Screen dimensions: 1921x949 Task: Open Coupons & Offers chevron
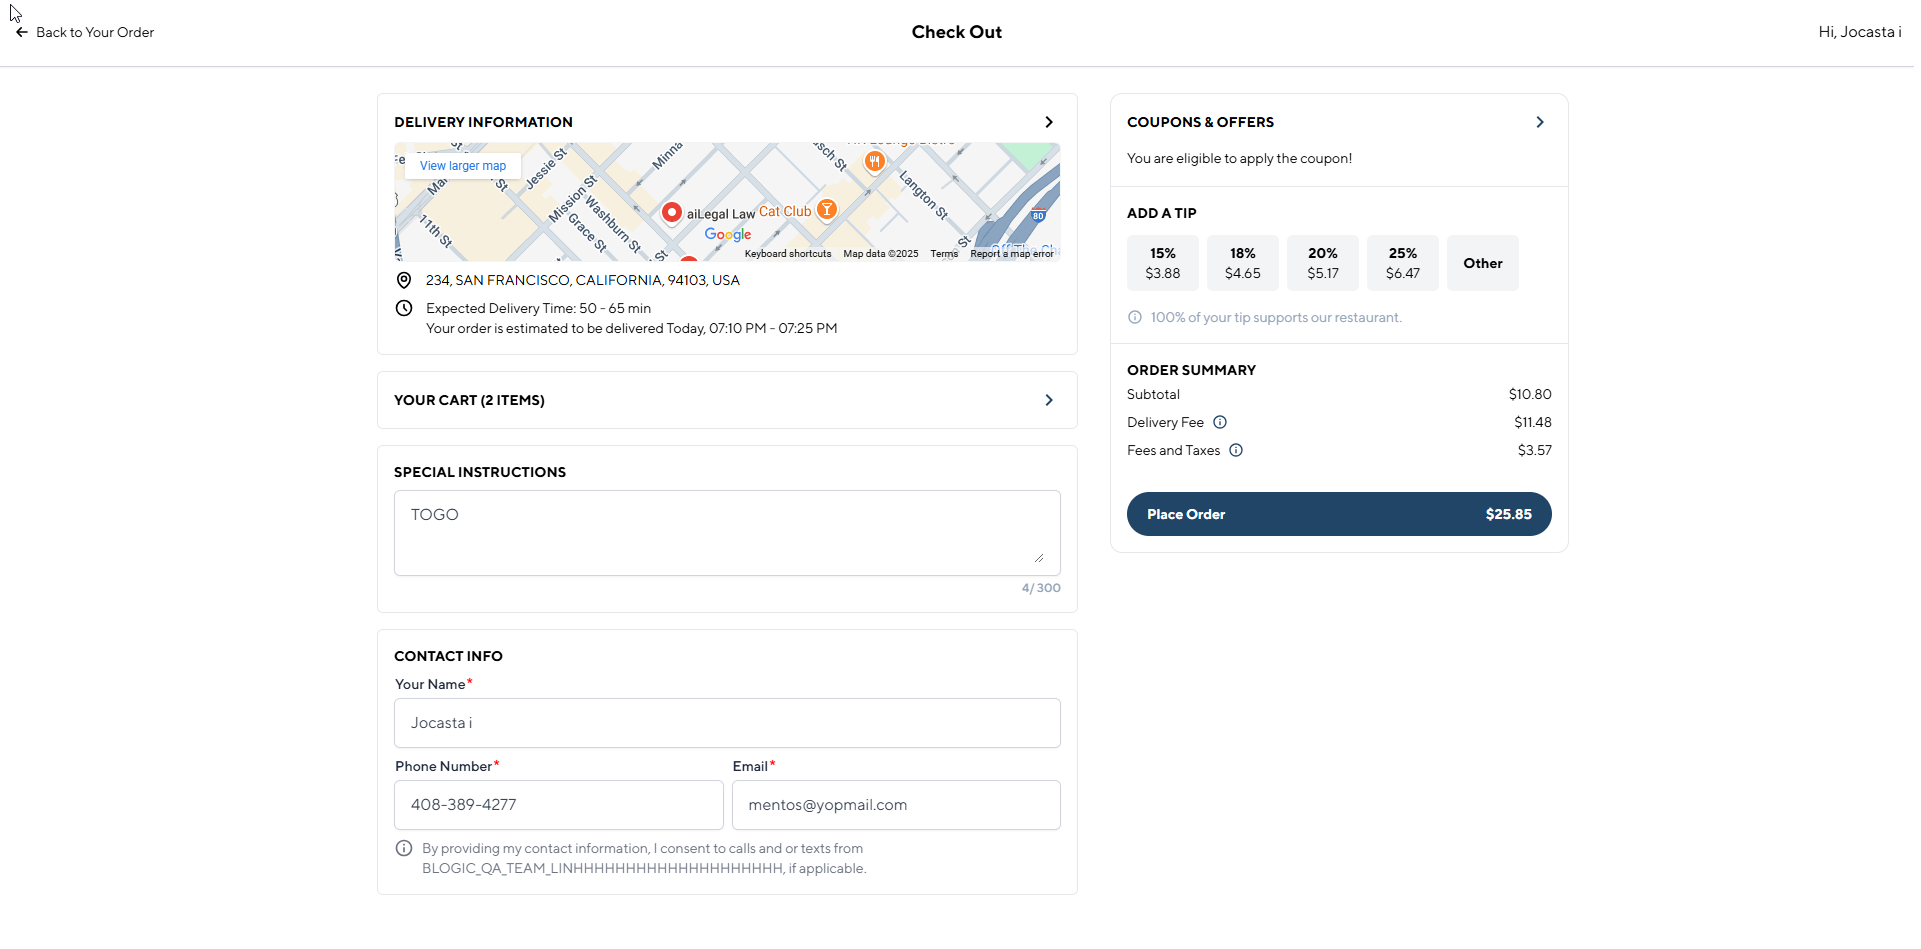tap(1540, 122)
